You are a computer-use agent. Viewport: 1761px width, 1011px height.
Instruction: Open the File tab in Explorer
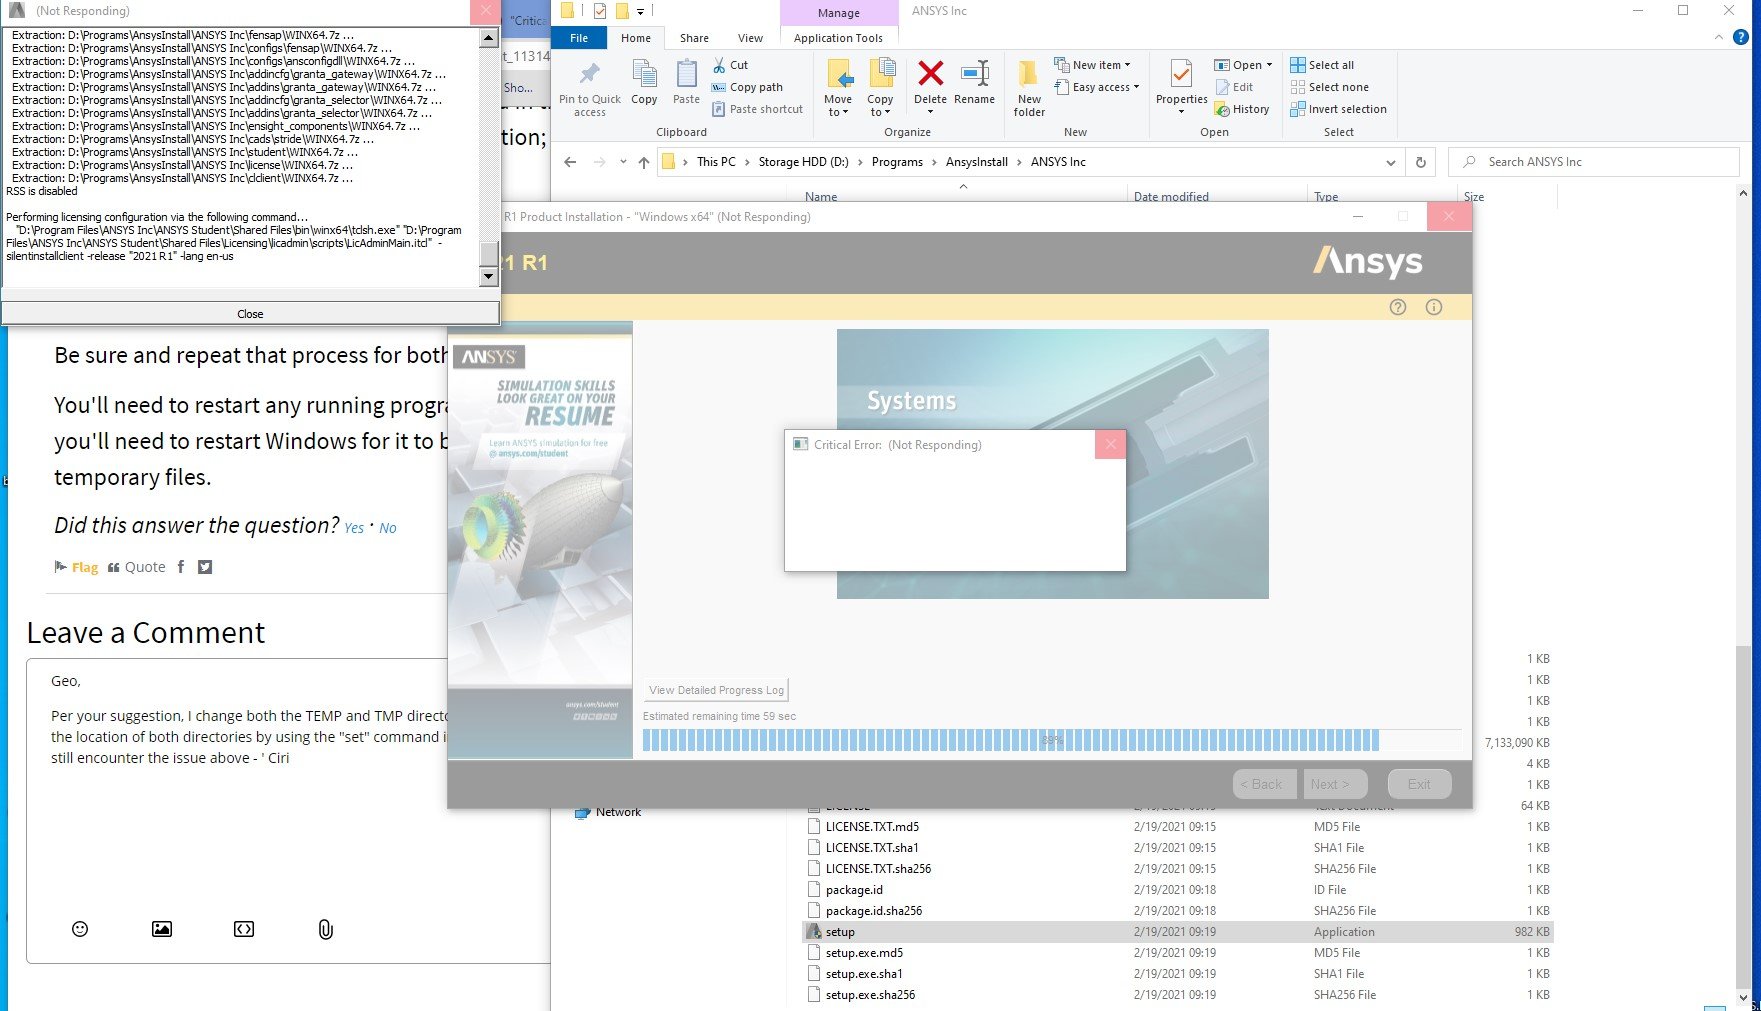point(579,38)
